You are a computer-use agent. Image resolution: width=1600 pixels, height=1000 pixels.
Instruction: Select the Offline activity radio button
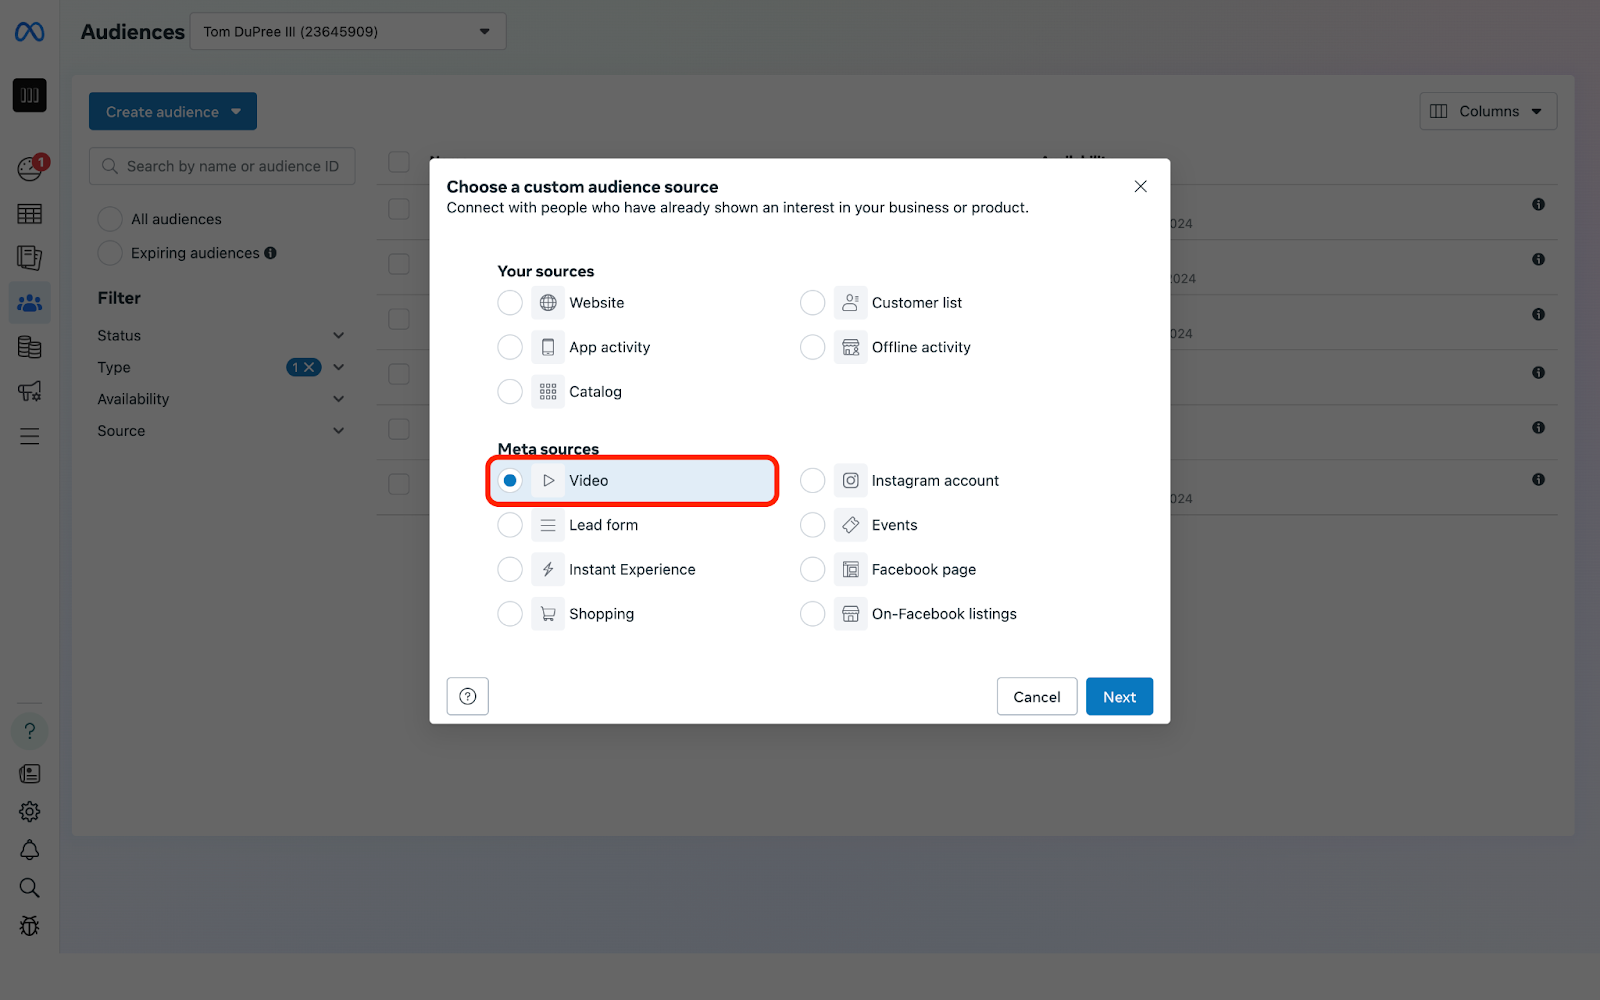[812, 347]
